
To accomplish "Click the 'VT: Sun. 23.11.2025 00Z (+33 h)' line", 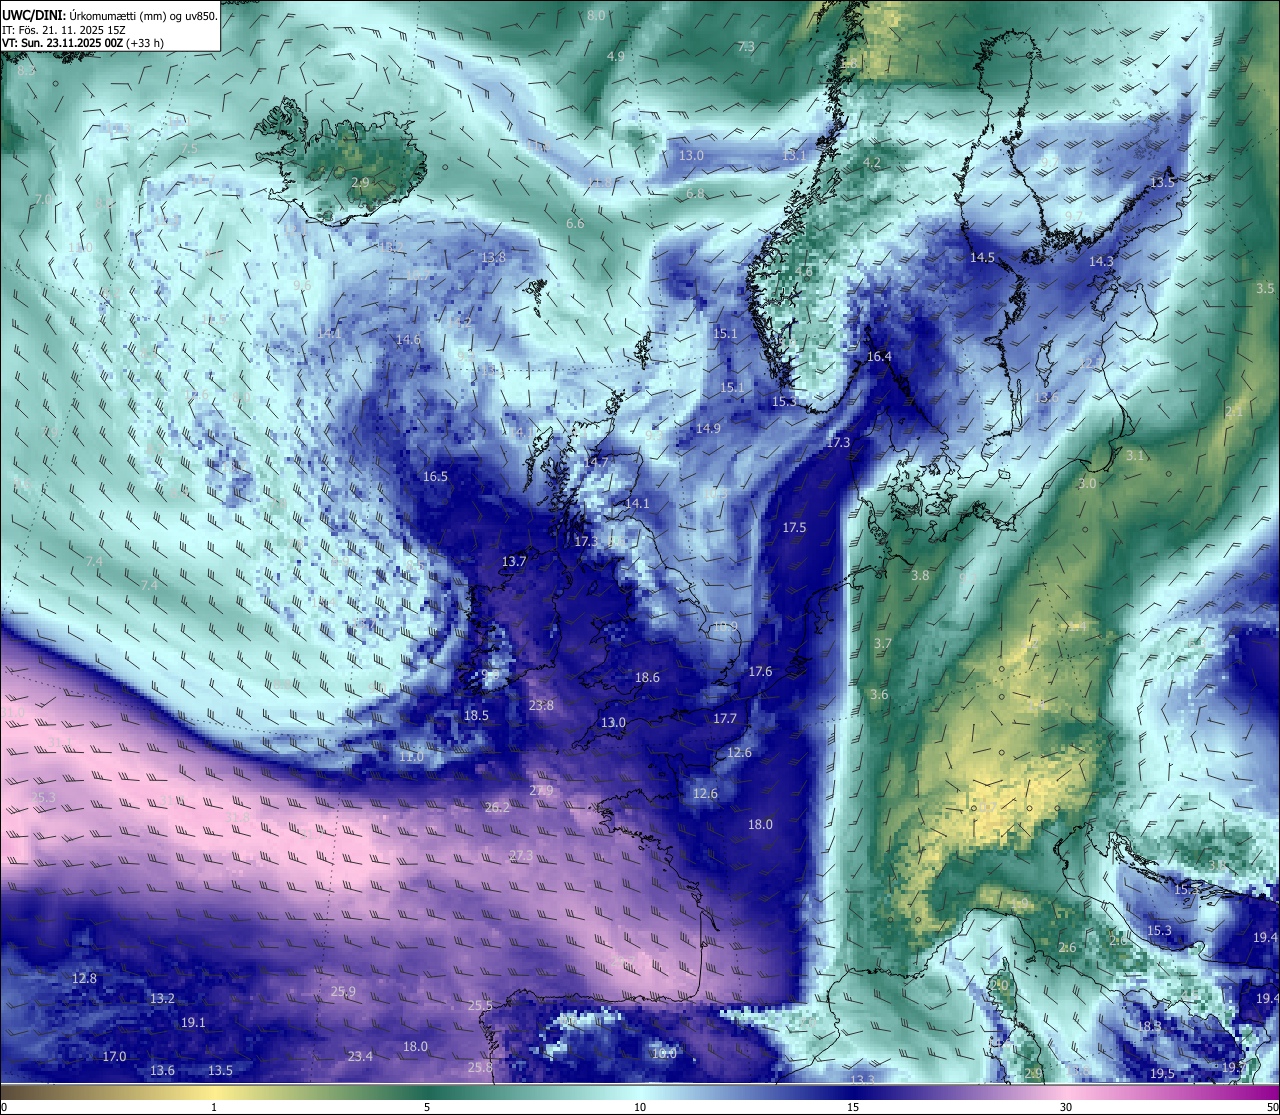I will 83,43.
